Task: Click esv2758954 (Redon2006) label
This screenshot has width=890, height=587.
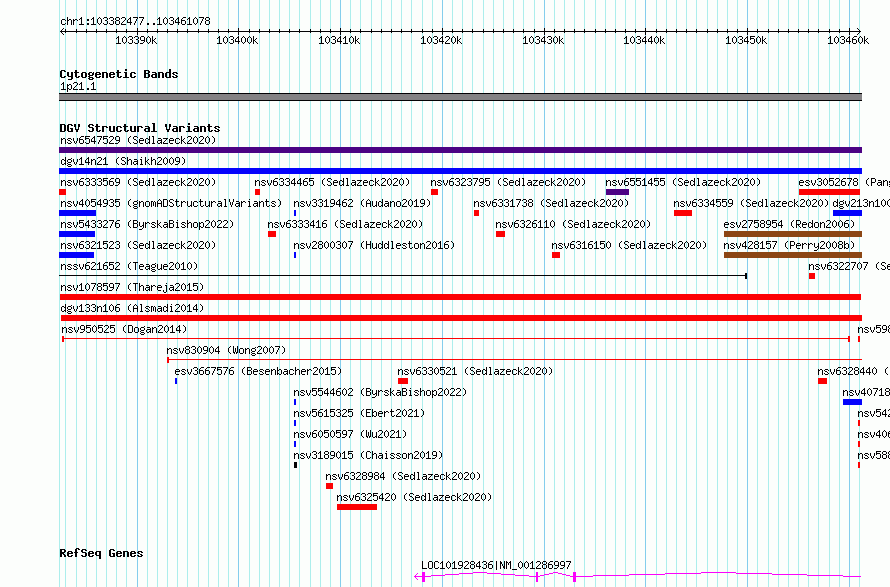Action: (x=789, y=224)
